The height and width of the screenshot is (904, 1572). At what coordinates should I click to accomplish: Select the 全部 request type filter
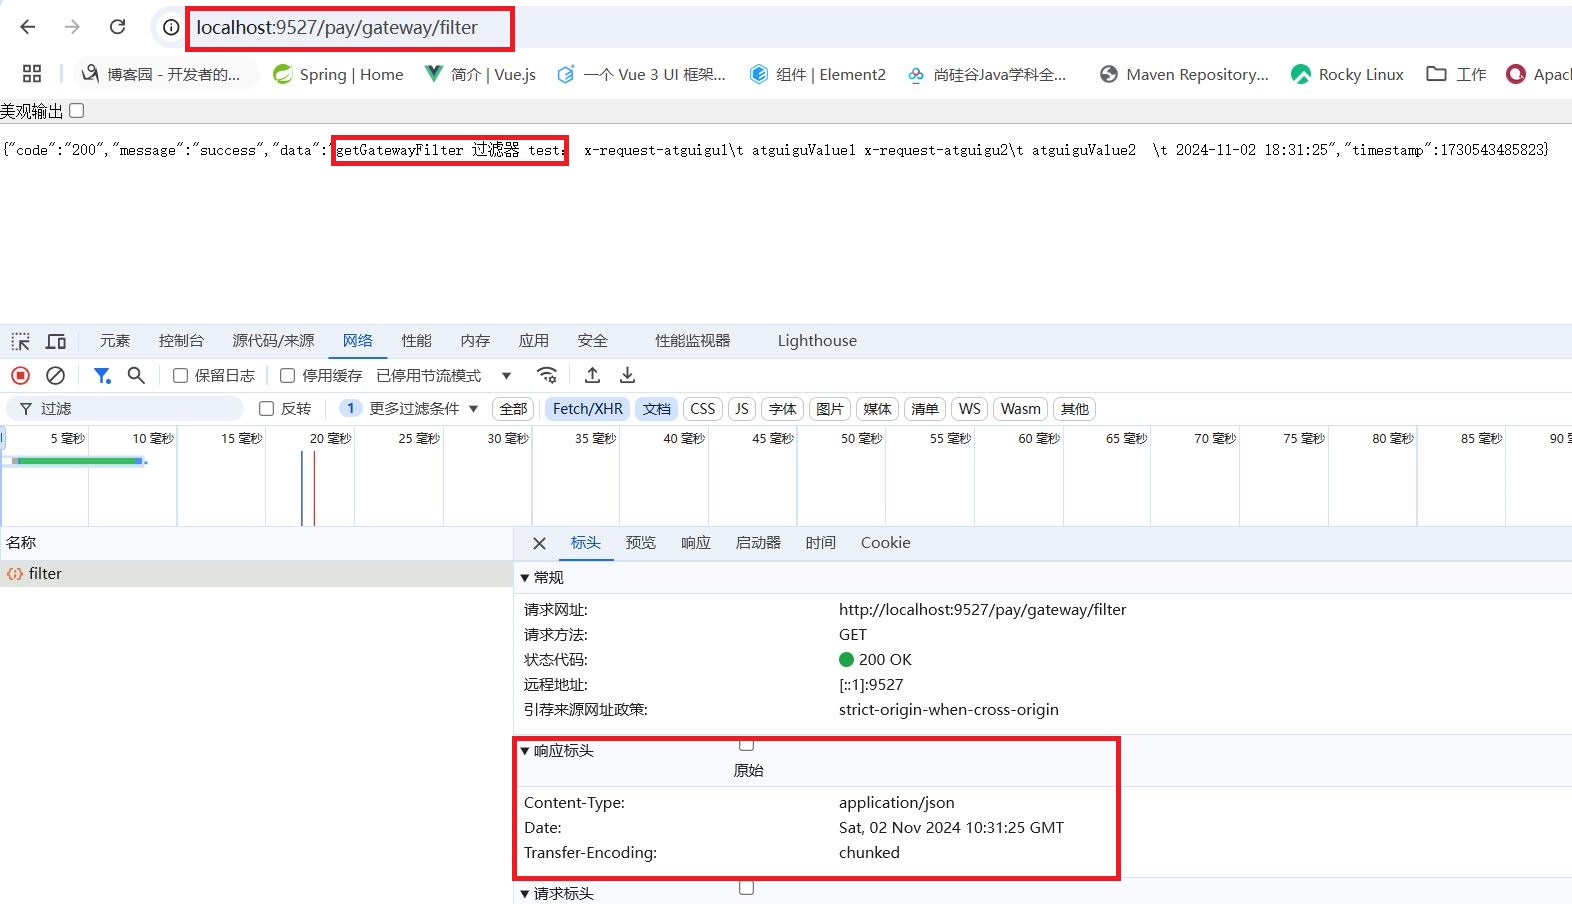(513, 409)
